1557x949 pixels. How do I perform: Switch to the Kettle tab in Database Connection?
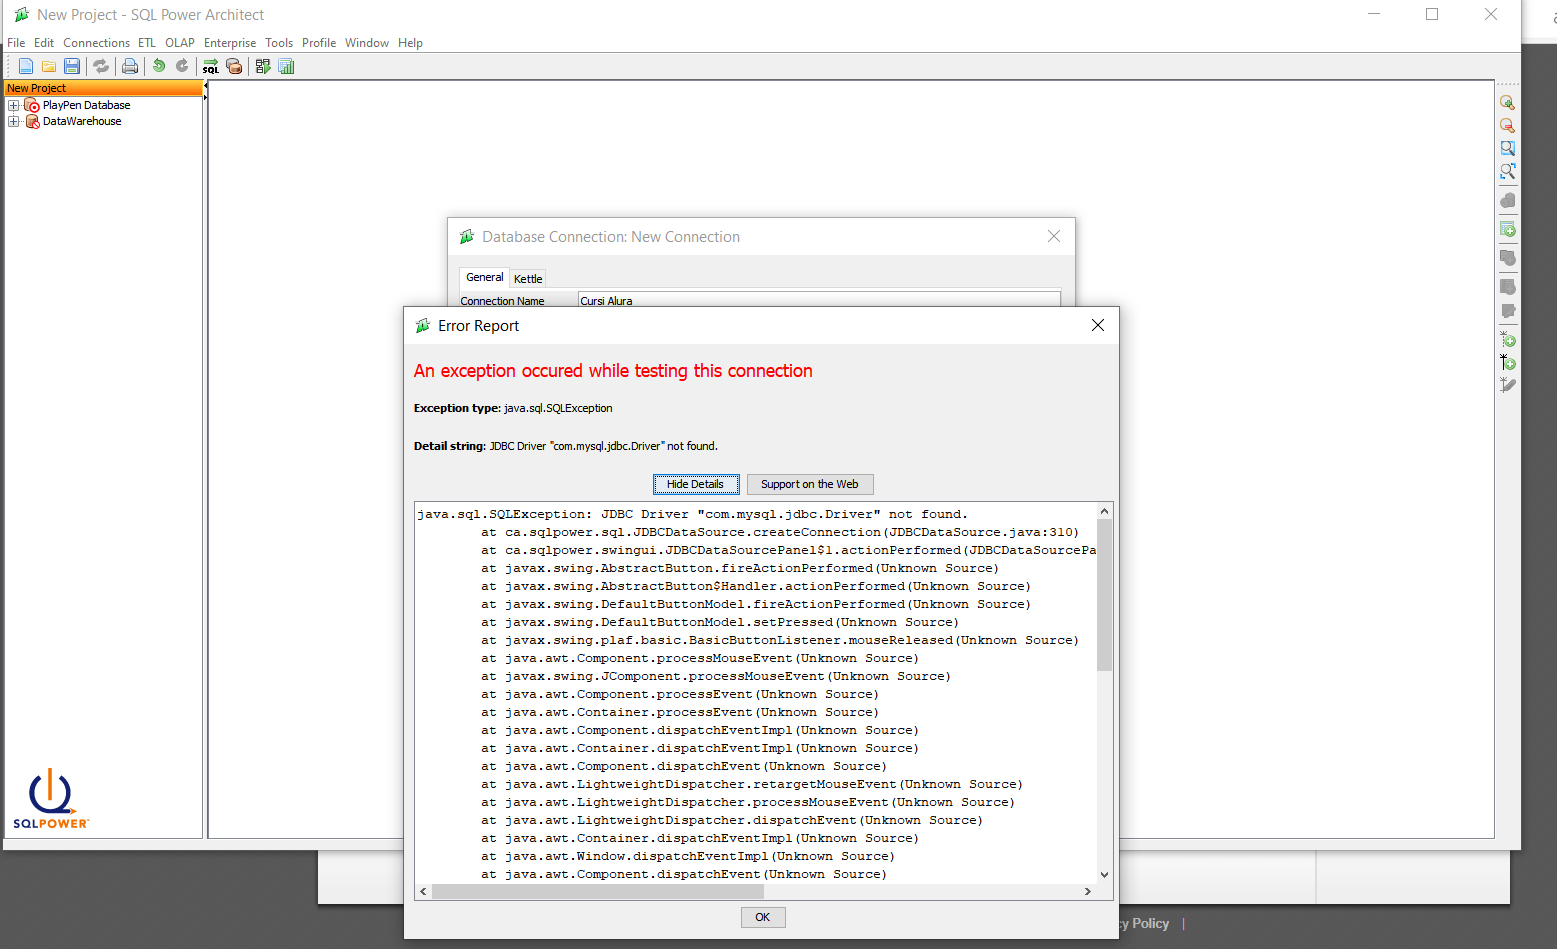coord(528,279)
